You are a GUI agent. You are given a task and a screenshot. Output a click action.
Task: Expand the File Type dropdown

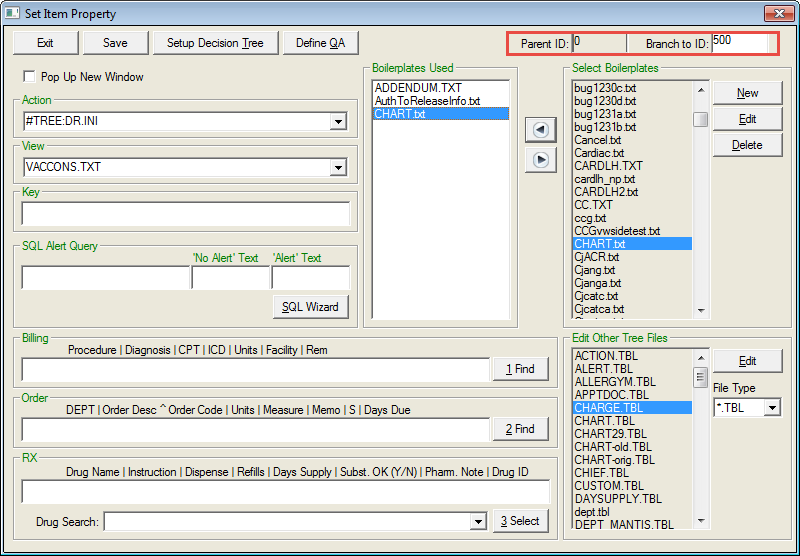point(770,408)
